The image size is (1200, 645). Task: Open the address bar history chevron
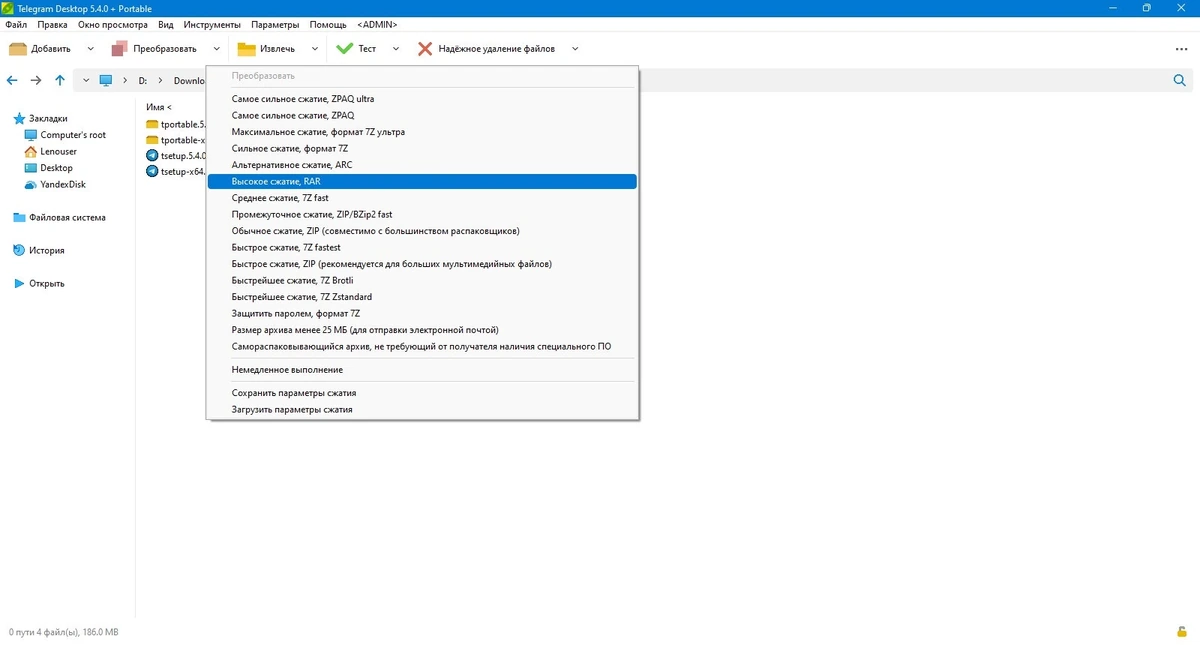(x=85, y=80)
